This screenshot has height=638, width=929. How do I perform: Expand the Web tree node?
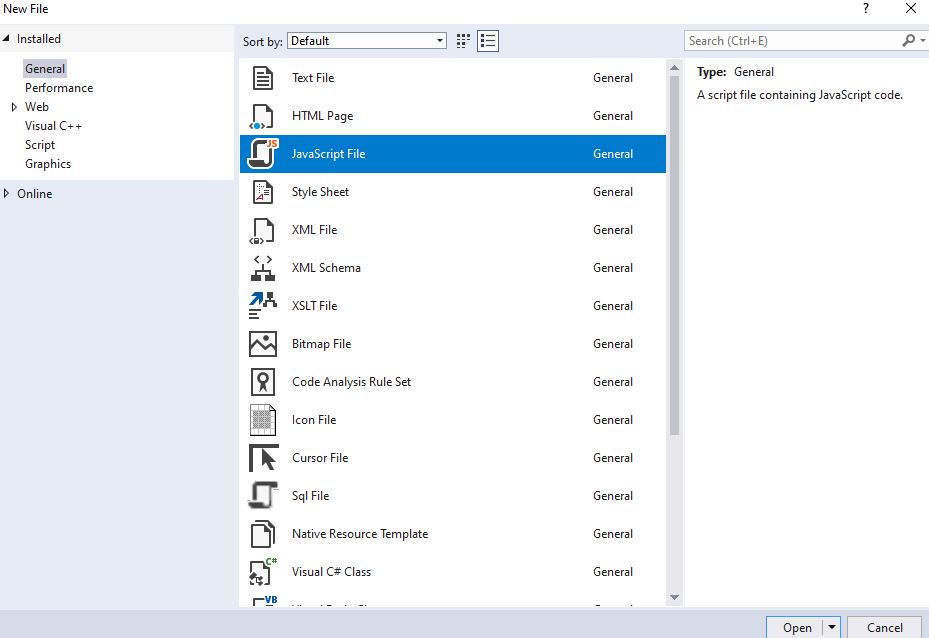tap(14, 107)
